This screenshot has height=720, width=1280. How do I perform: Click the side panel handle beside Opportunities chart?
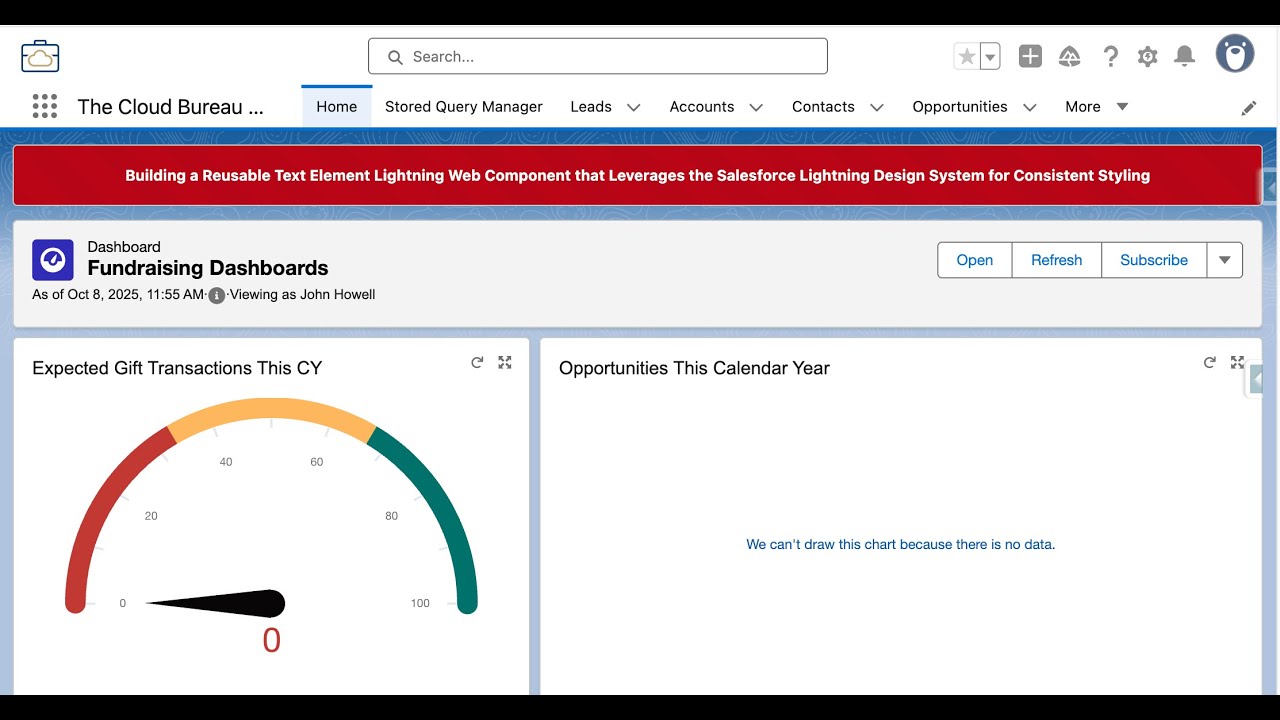click(x=1255, y=380)
